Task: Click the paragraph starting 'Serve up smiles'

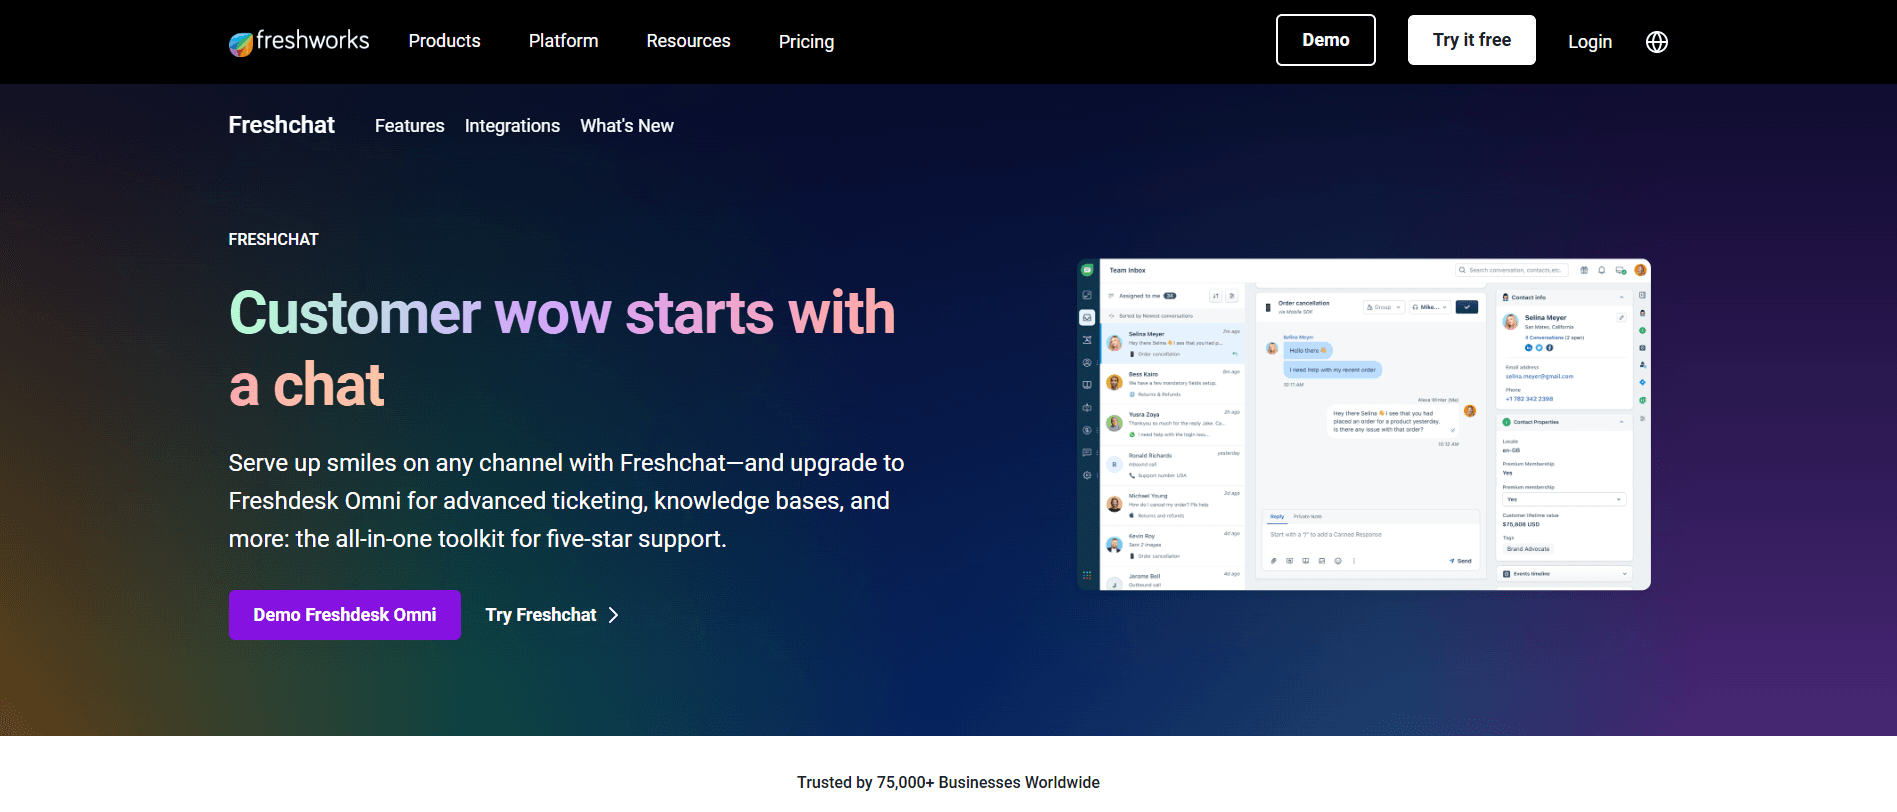Action: click(x=567, y=501)
